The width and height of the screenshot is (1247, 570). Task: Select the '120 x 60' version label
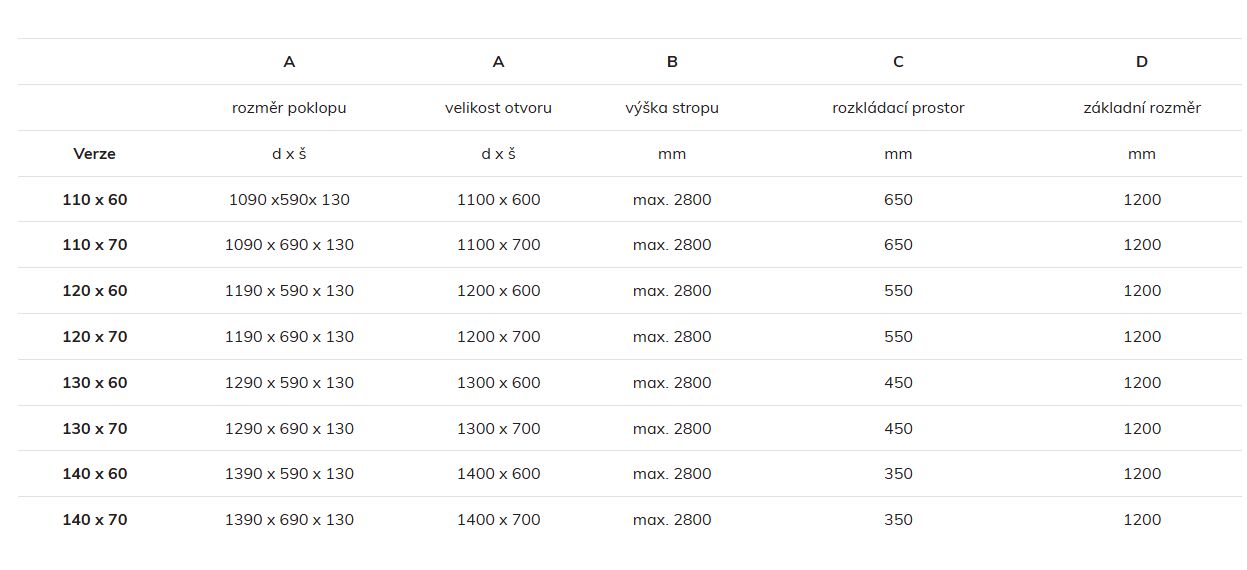(x=95, y=291)
